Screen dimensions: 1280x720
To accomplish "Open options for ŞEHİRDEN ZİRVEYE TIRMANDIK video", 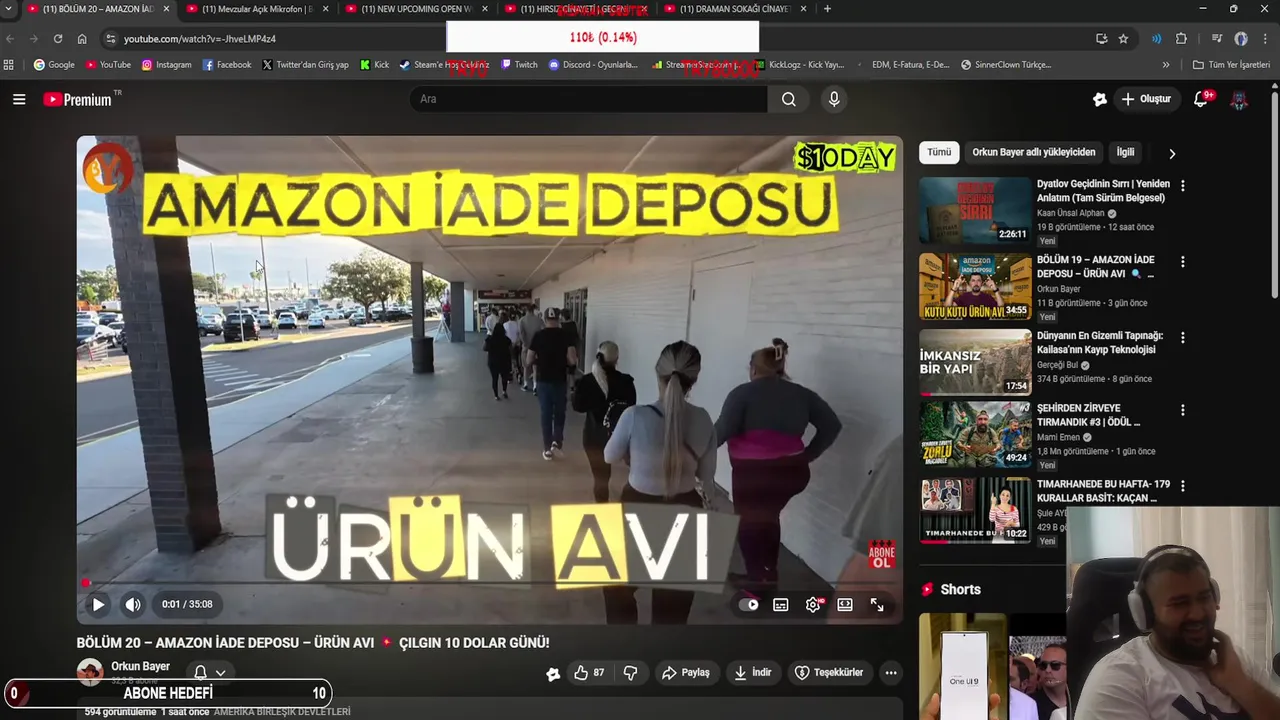I will [1183, 410].
